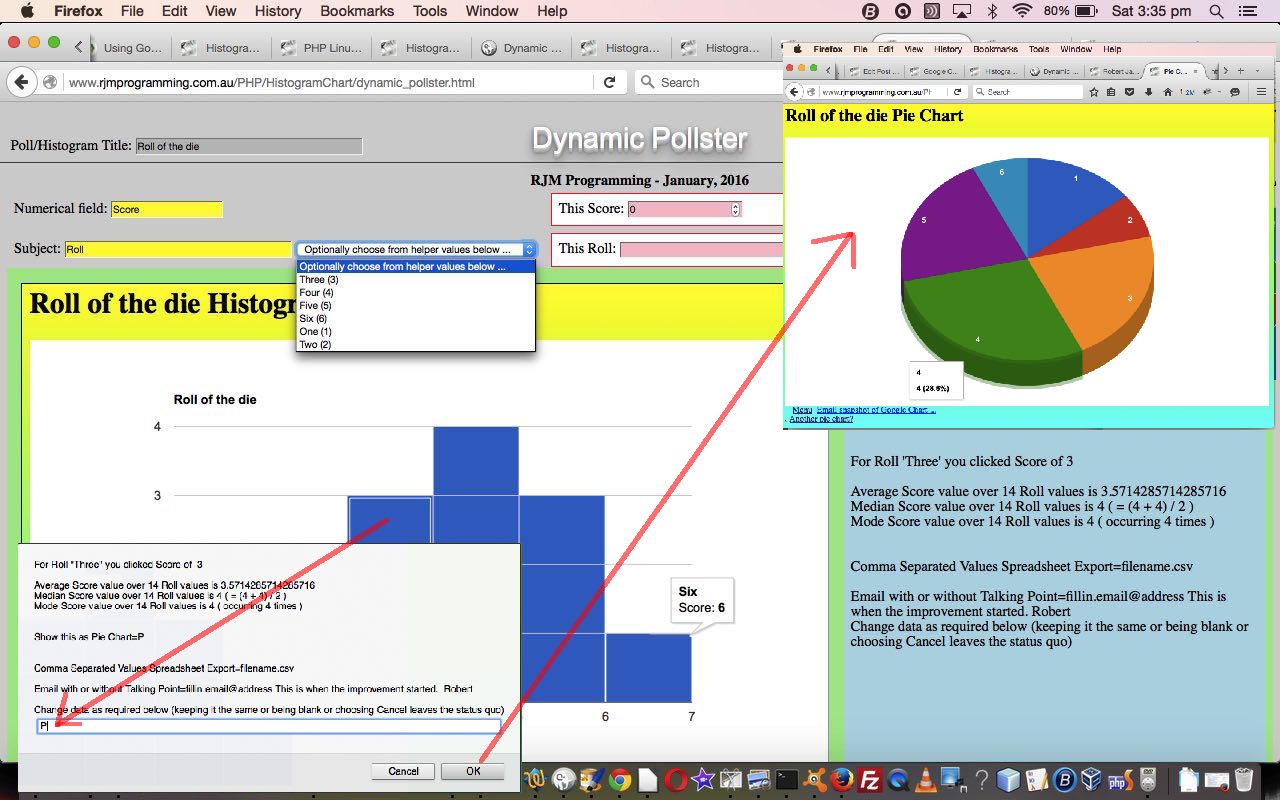1280x800 pixels.
Task: Click the This Score number stepper arrows
Action: pos(735,209)
